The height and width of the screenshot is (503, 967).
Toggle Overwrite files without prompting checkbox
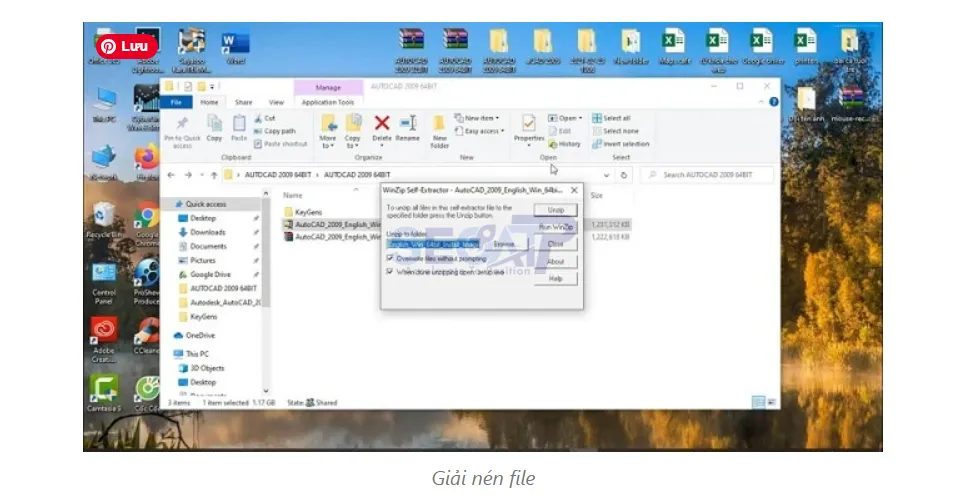coord(390,257)
